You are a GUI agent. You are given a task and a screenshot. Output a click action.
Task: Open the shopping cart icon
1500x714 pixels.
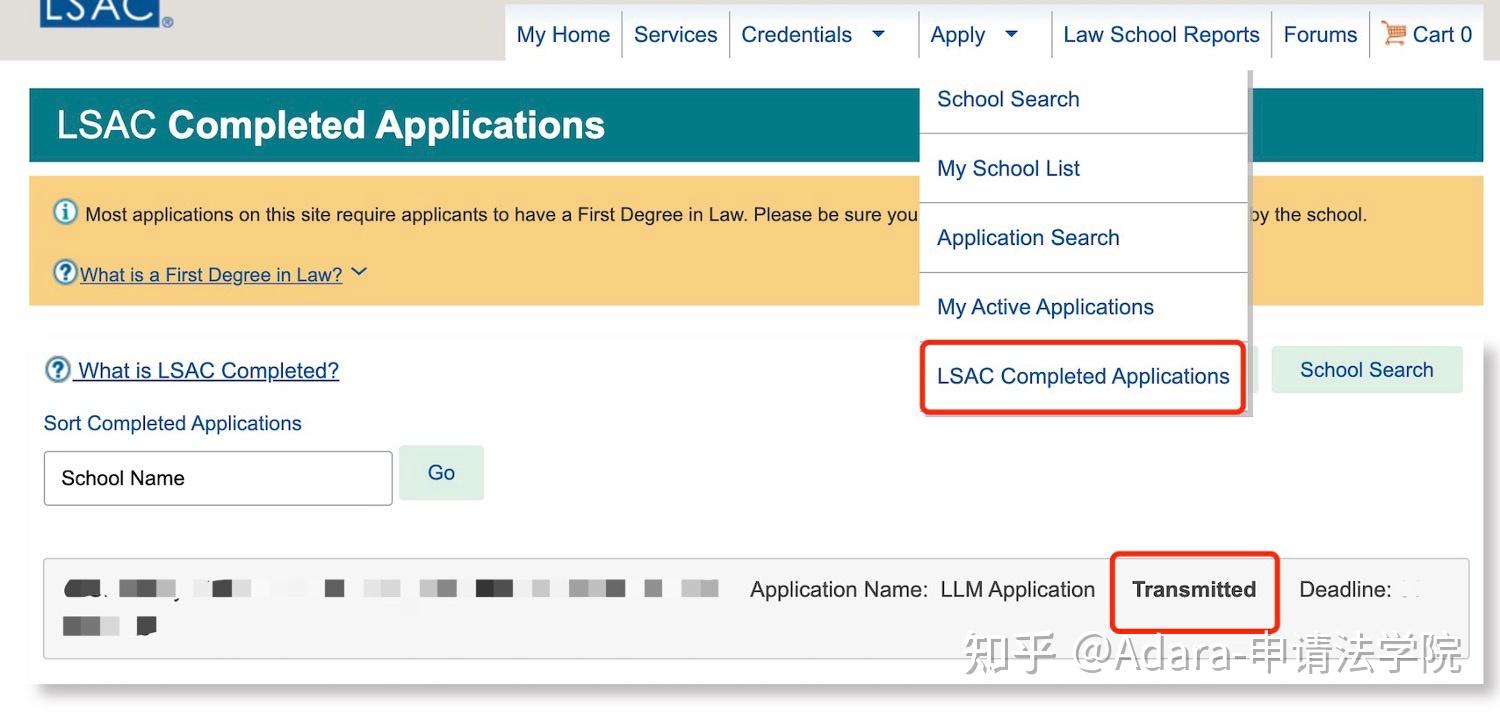pos(1393,33)
